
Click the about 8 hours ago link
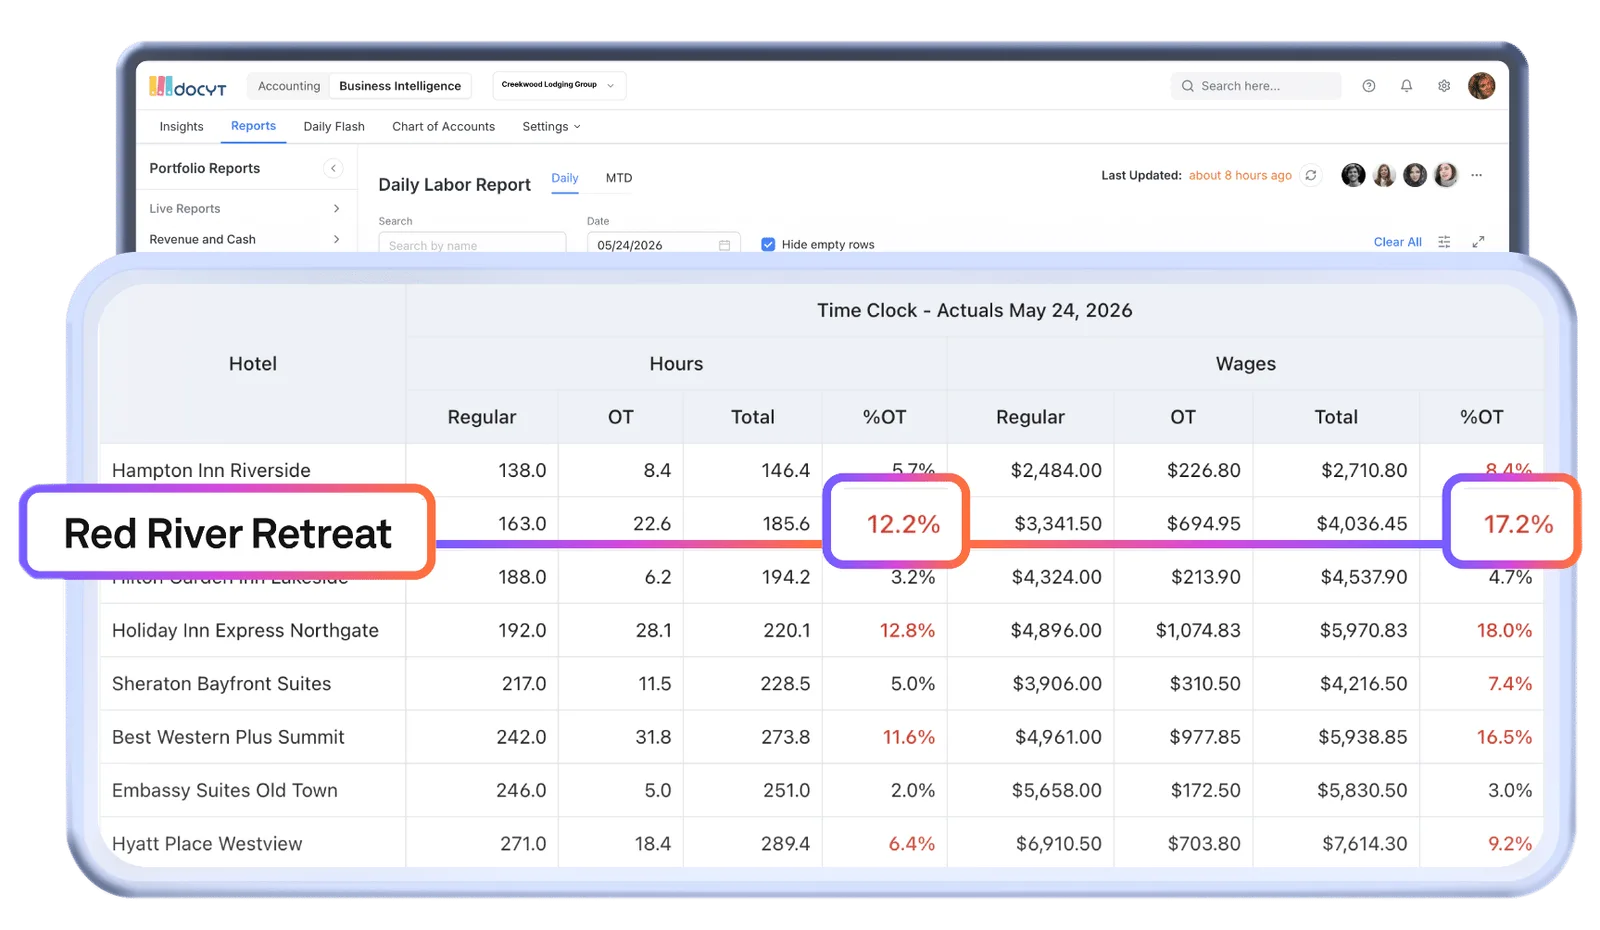pos(1240,175)
